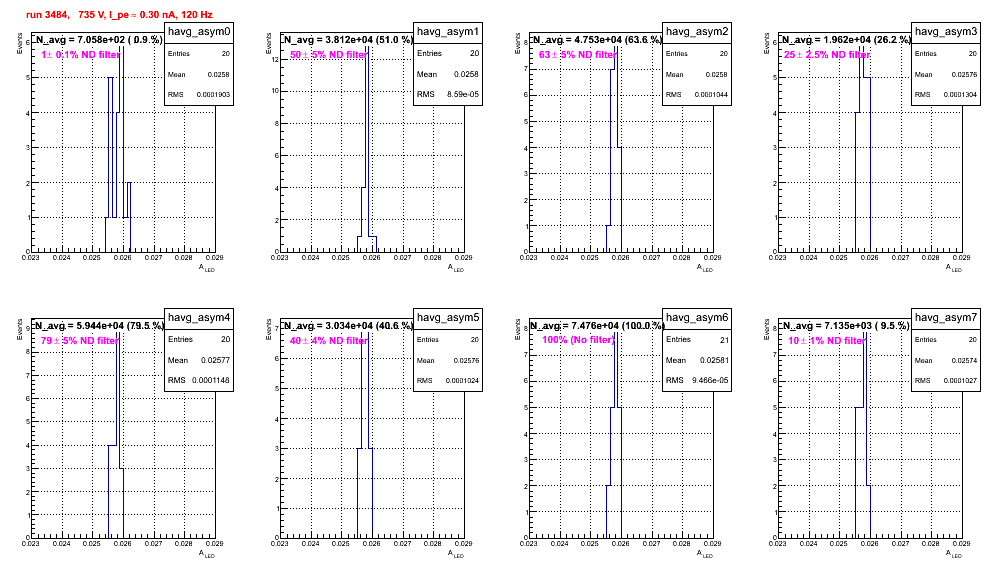Click the N_avg = 3.812e+04 plot title
Image resolution: width=996 pixels, height=572 pixels.
[348, 40]
